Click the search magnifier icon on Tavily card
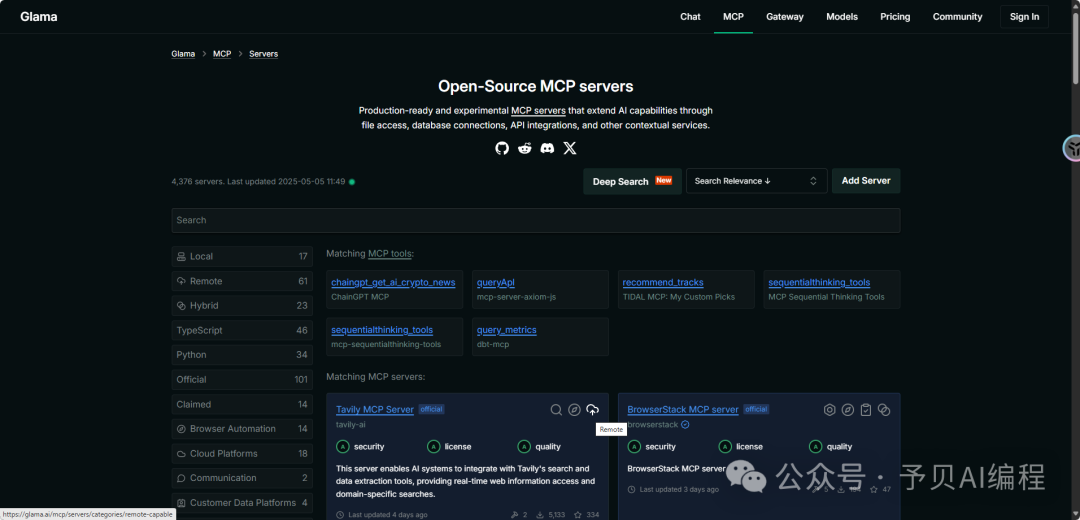Viewport: 1080px width, 520px height. click(556, 410)
